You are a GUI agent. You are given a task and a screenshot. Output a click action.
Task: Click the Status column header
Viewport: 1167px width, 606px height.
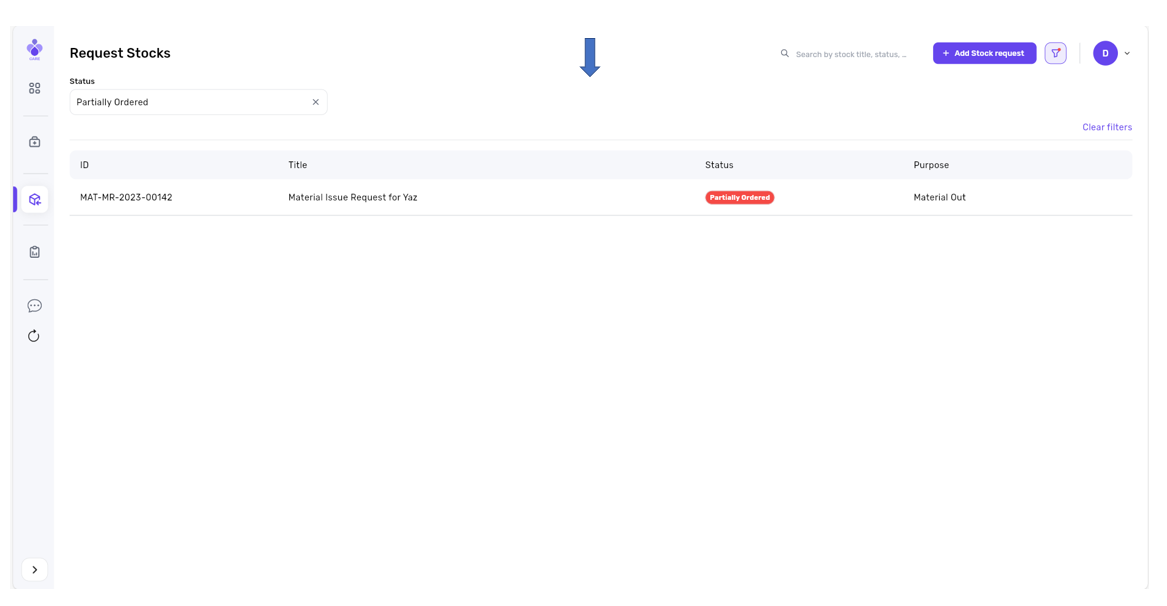[719, 165]
